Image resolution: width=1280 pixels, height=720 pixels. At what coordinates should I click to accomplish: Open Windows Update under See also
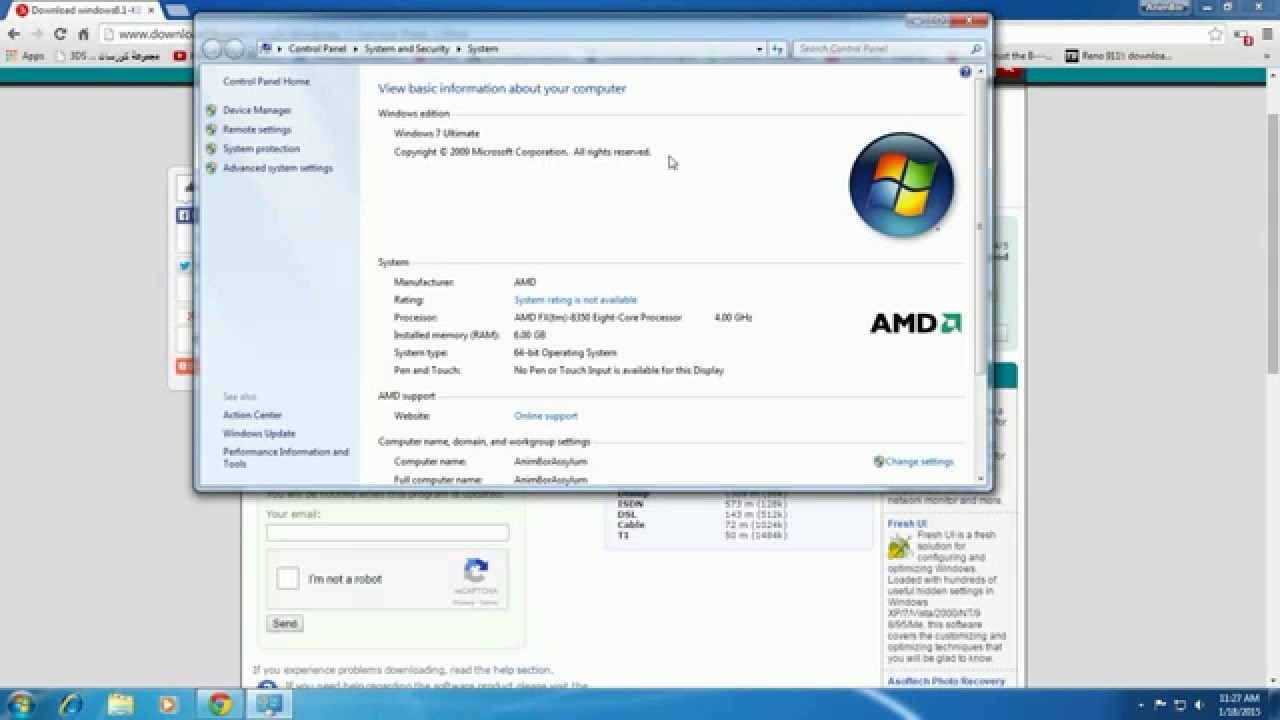[259, 434]
